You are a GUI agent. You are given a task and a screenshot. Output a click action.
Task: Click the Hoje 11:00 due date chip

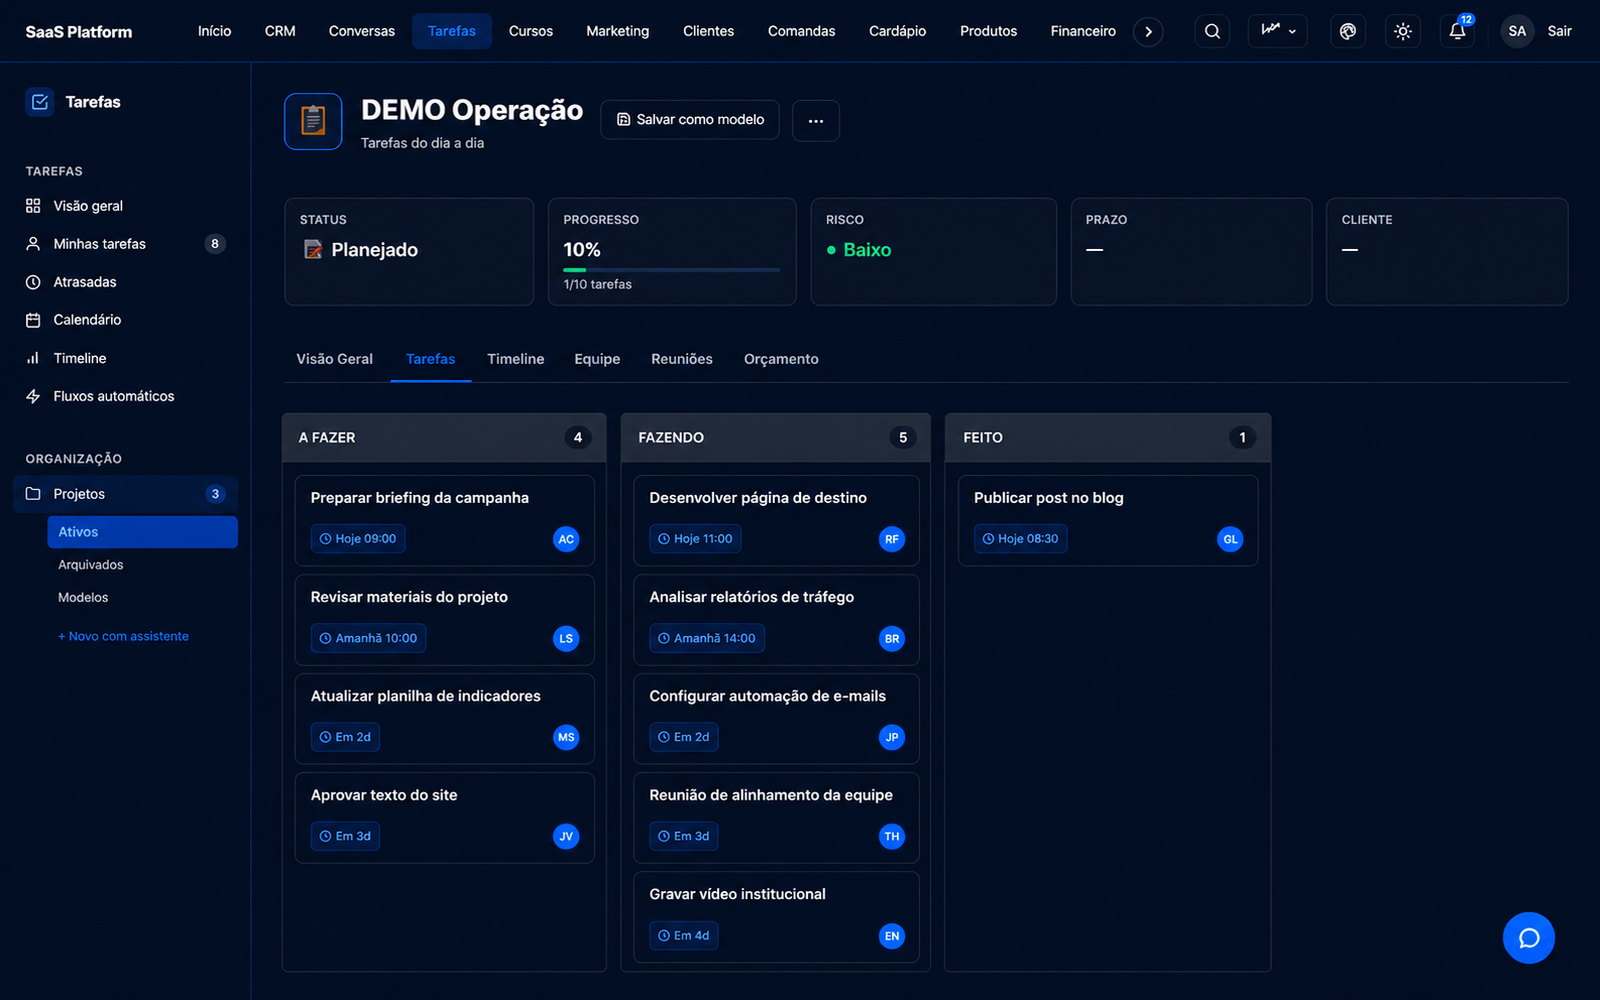pos(695,539)
